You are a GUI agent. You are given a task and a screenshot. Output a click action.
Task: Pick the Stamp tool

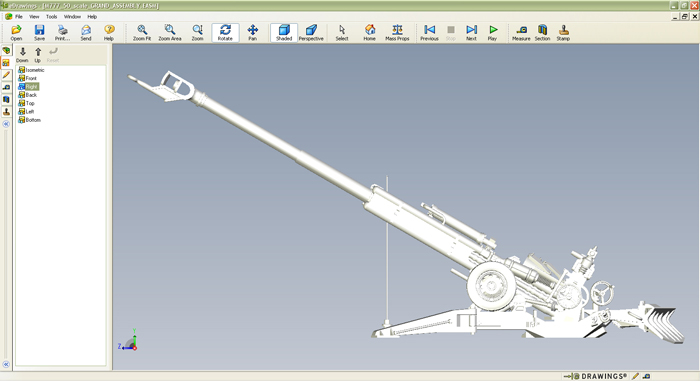coord(563,33)
